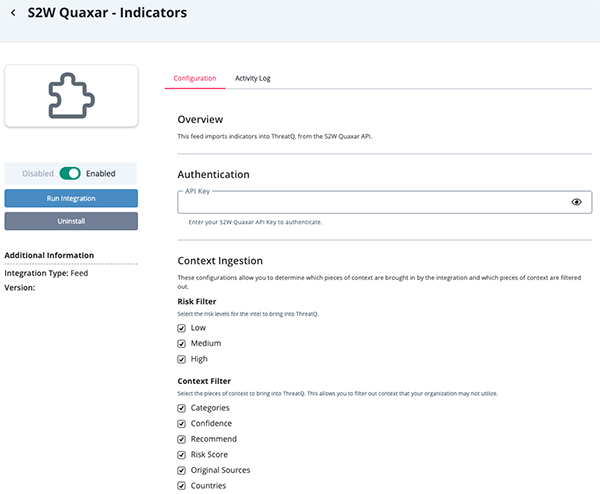Toggle the Confidence context checkbox
The image size is (600, 494).
pos(181,424)
